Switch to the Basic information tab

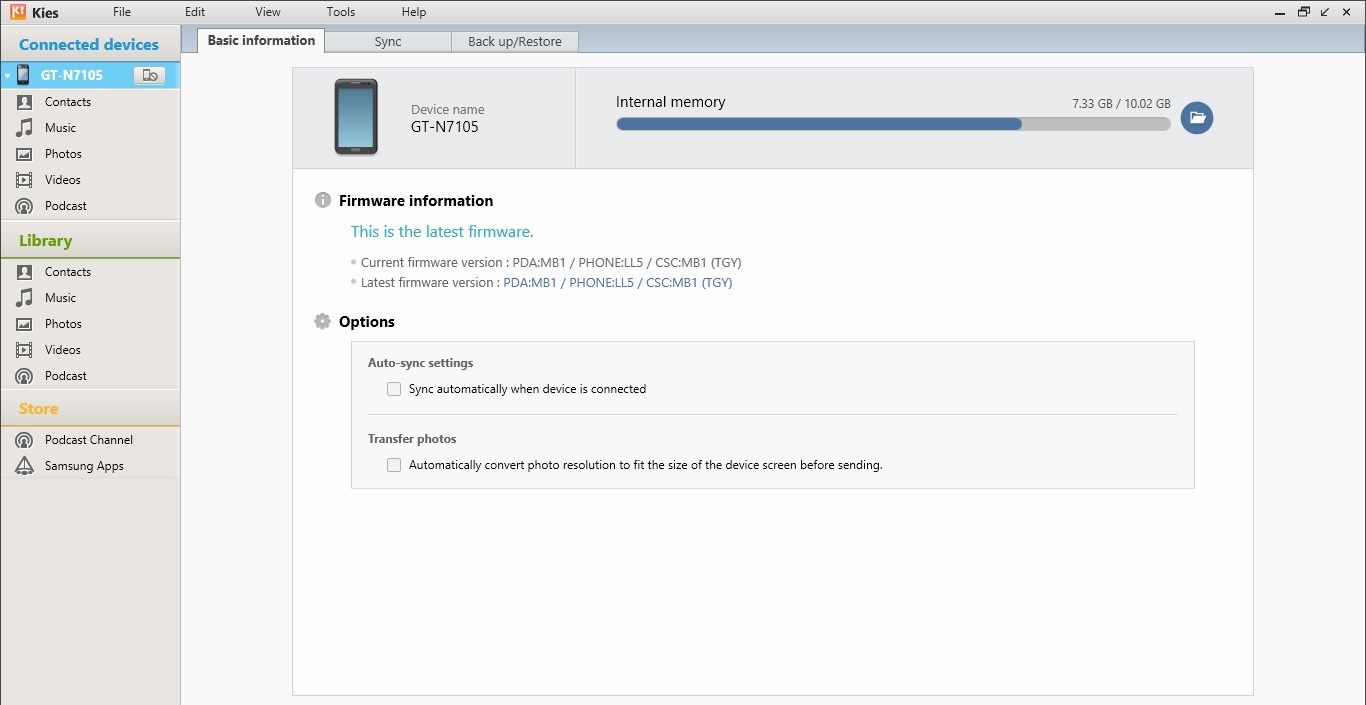pos(261,40)
